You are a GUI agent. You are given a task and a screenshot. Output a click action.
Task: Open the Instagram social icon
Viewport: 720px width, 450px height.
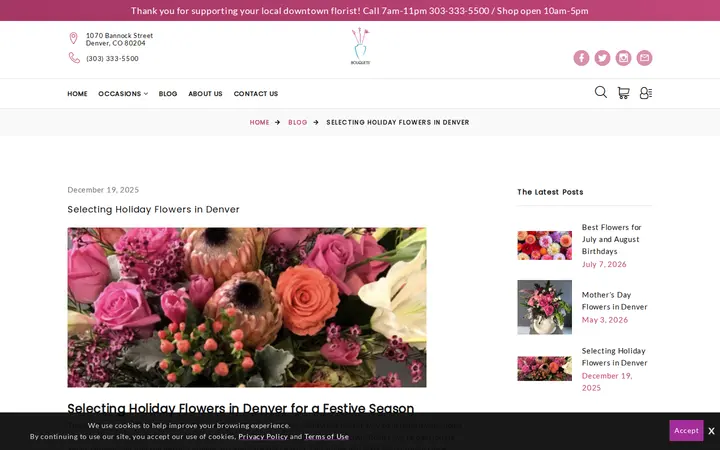tap(623, 58)
